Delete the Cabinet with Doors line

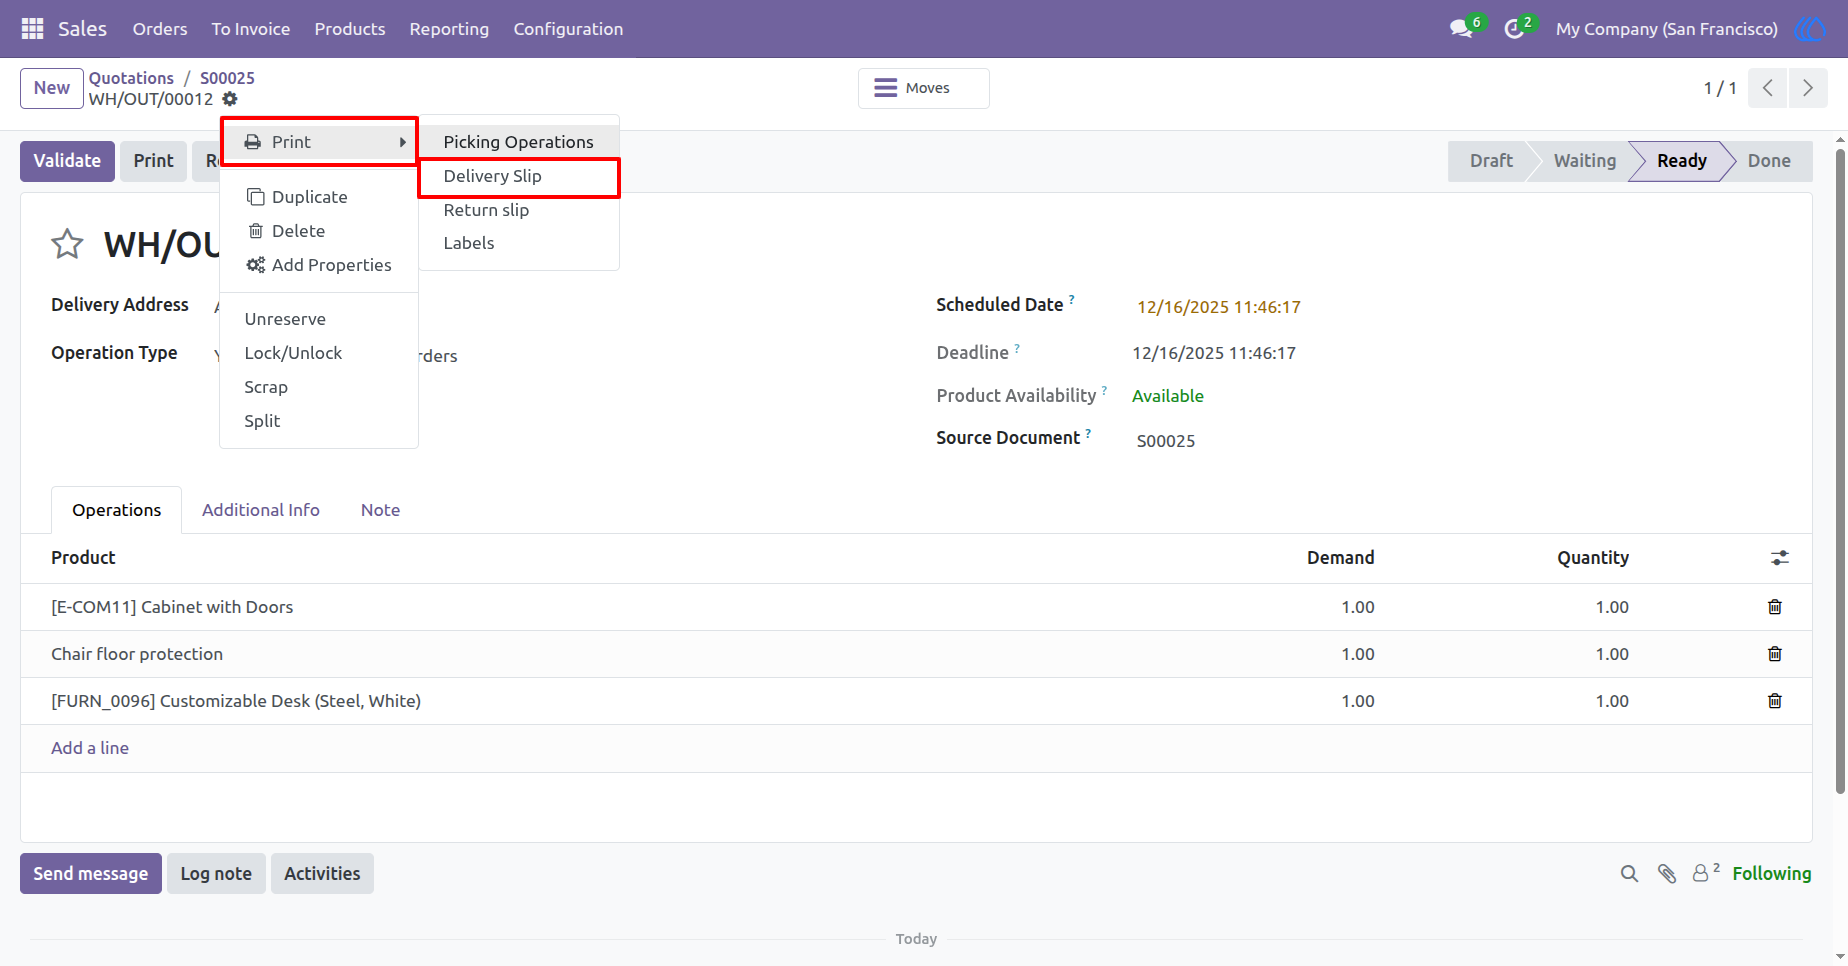pyautogui.click(x=1775, y=607)
